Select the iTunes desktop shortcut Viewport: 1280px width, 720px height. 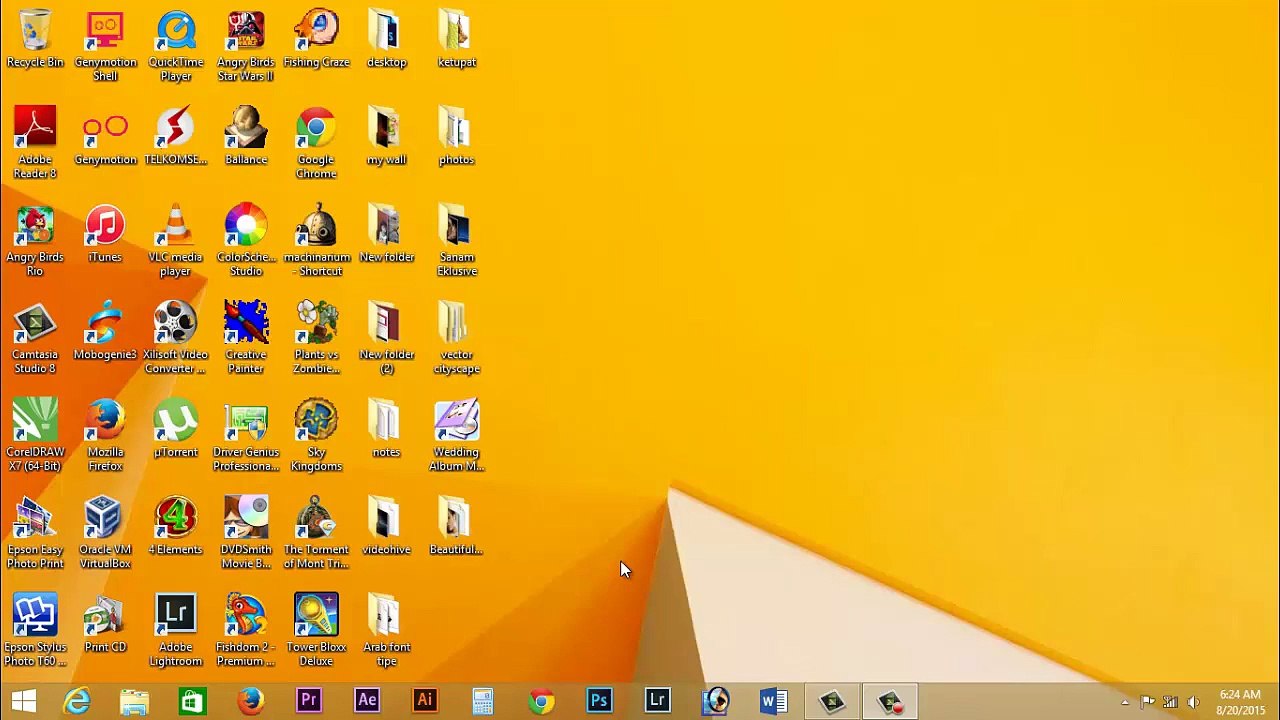(x=105, y=235)
